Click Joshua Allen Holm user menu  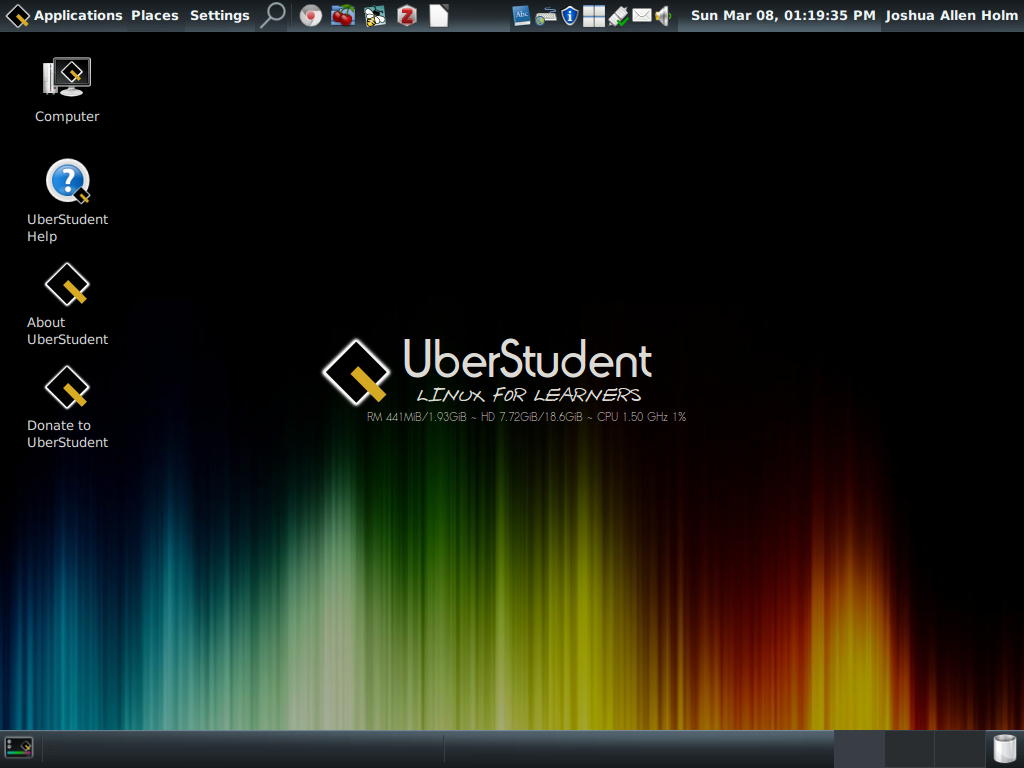coord(950,15)
